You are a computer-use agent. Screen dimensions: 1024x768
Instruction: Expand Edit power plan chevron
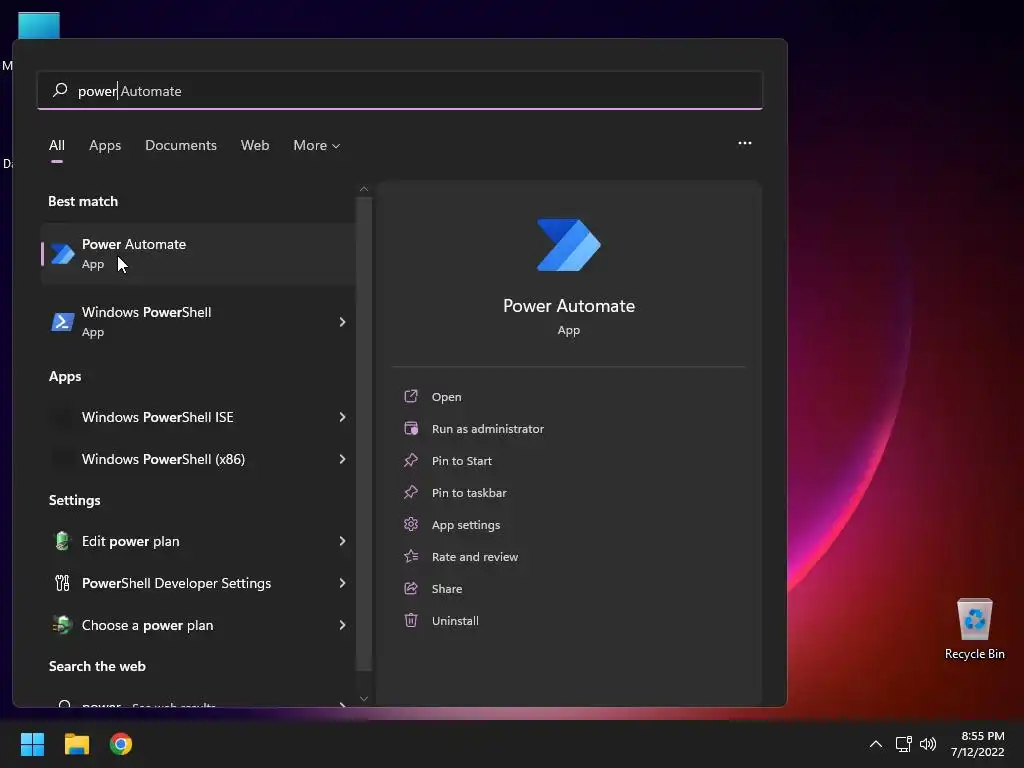tap(342, 541)
